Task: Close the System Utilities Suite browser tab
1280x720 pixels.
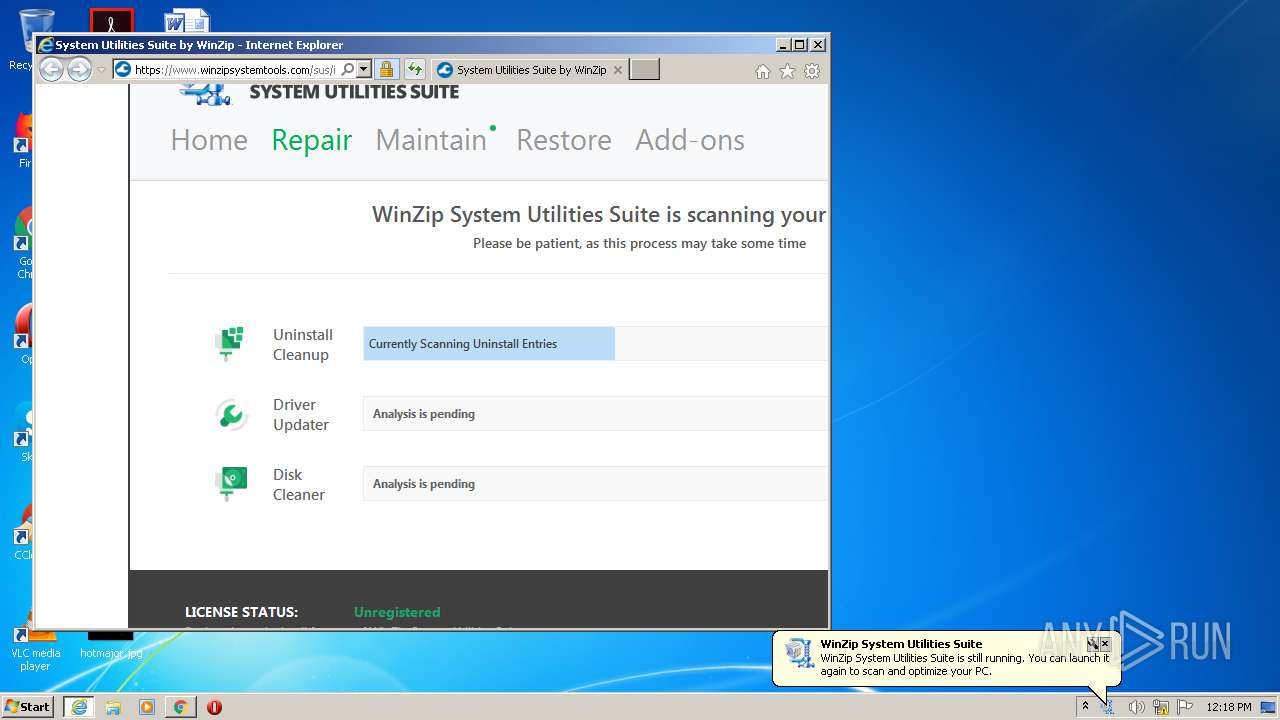Action: coord(618,70)
